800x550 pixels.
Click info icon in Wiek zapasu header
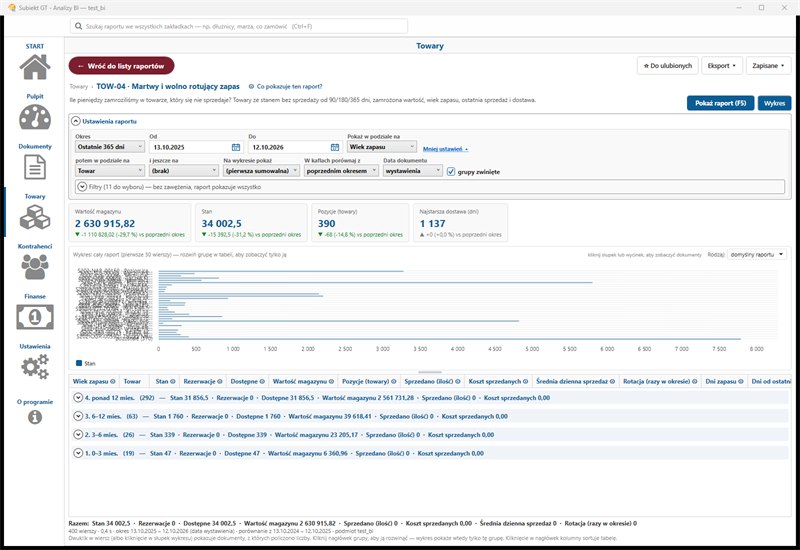113,381
